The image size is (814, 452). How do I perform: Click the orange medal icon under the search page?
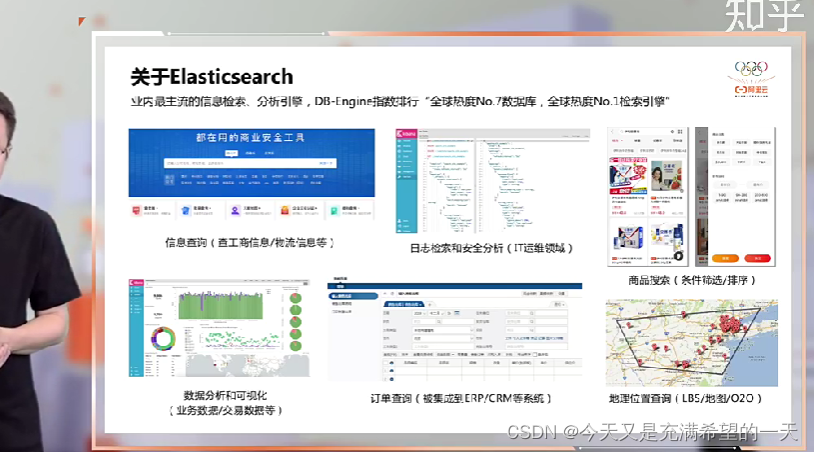[284, 210]
